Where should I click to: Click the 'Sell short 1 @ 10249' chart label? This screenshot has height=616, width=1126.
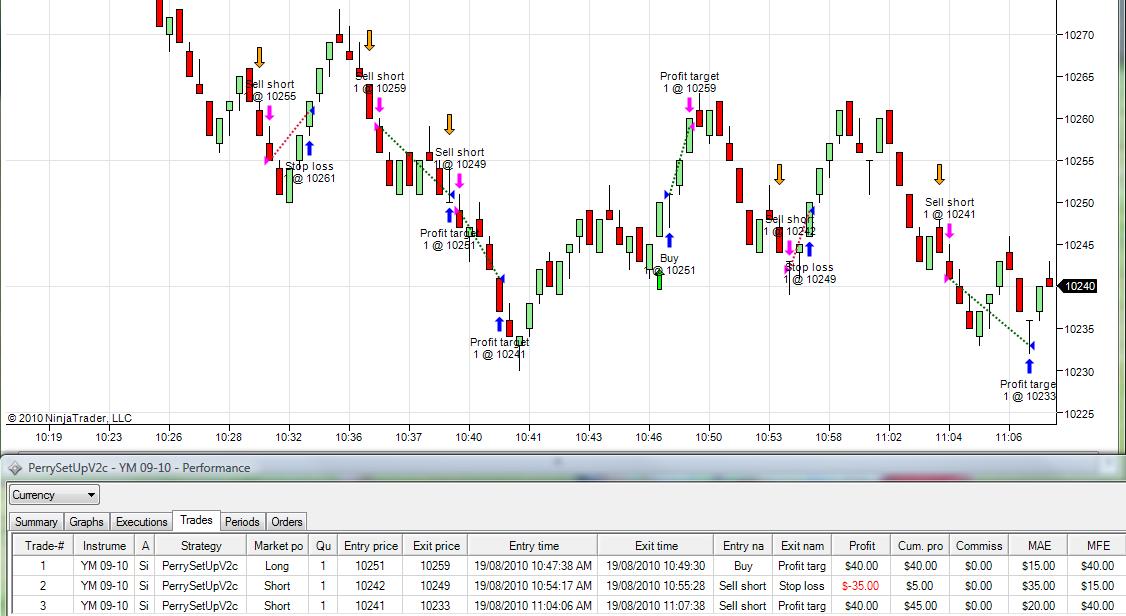click(460, 158)
